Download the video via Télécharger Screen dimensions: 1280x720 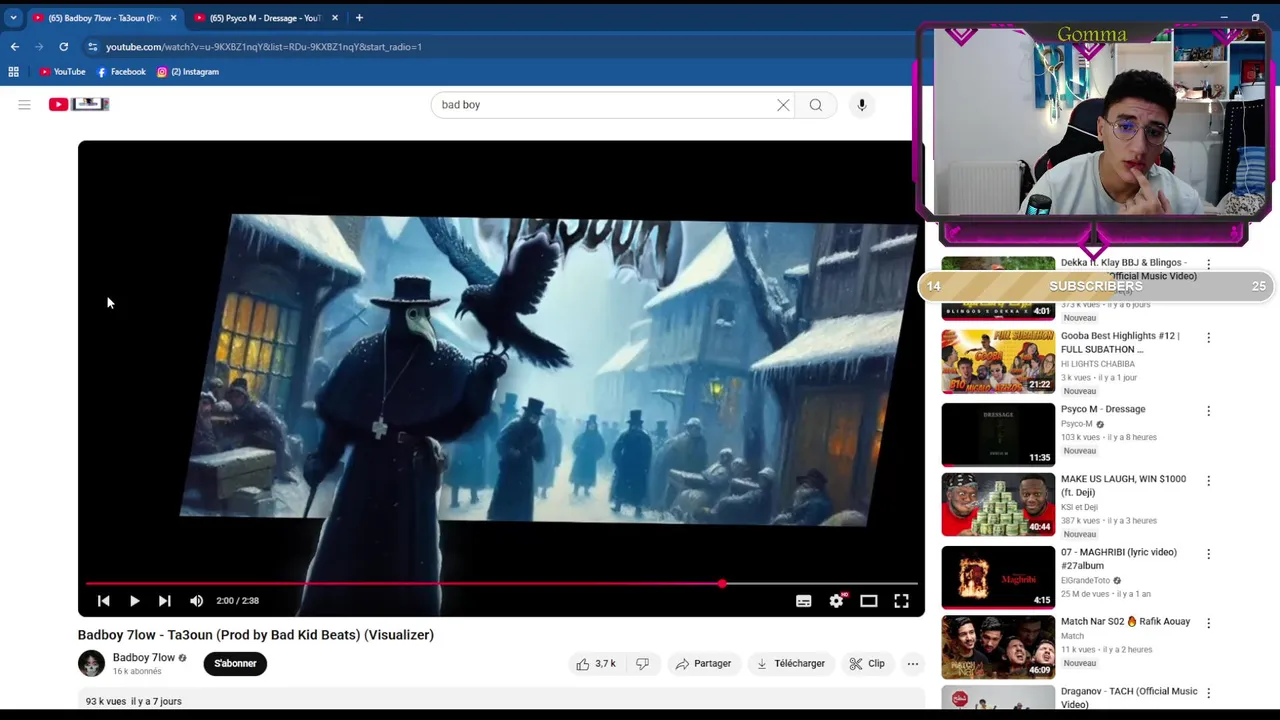pos(791,664)
